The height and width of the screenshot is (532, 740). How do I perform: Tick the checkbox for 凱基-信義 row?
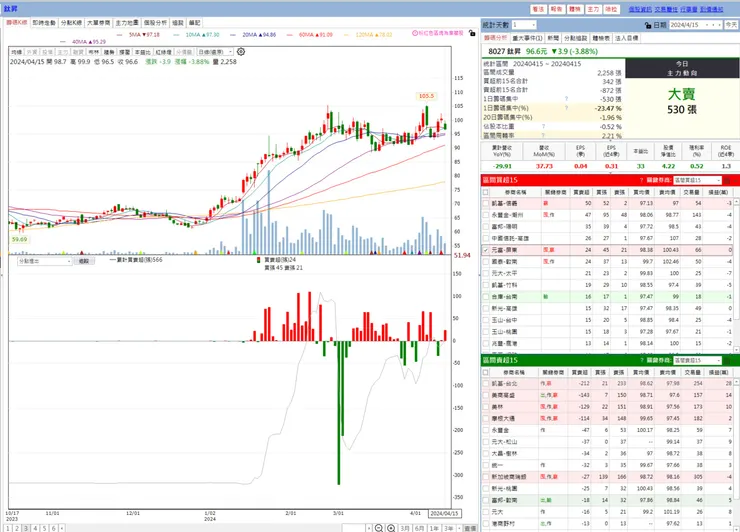(x=486, y=203)
